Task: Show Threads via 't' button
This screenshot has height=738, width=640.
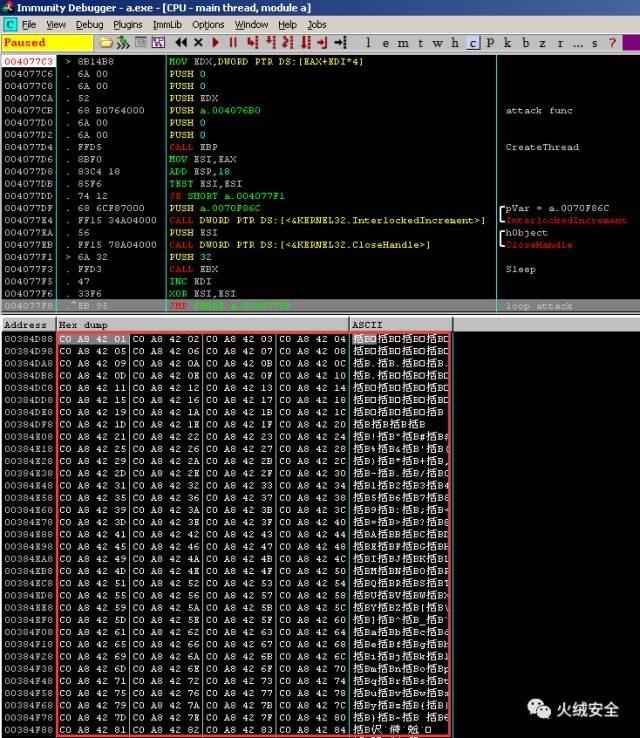Action: [x=420, y=43]
